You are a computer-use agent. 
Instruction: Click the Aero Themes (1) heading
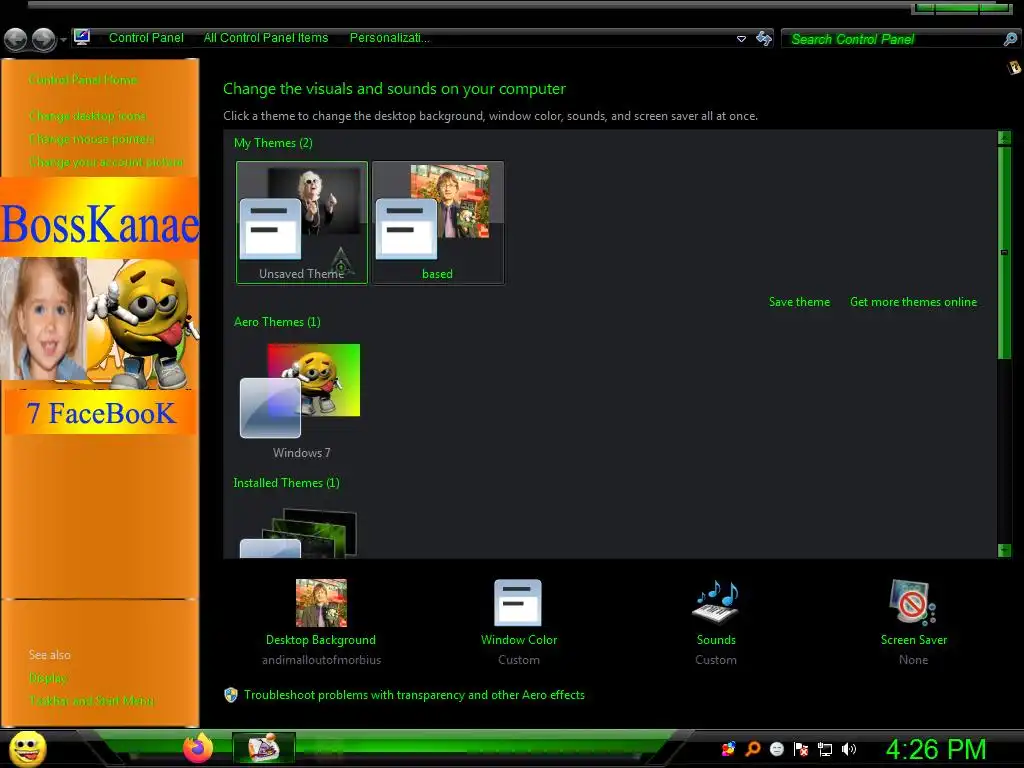[x=277, y=322]
